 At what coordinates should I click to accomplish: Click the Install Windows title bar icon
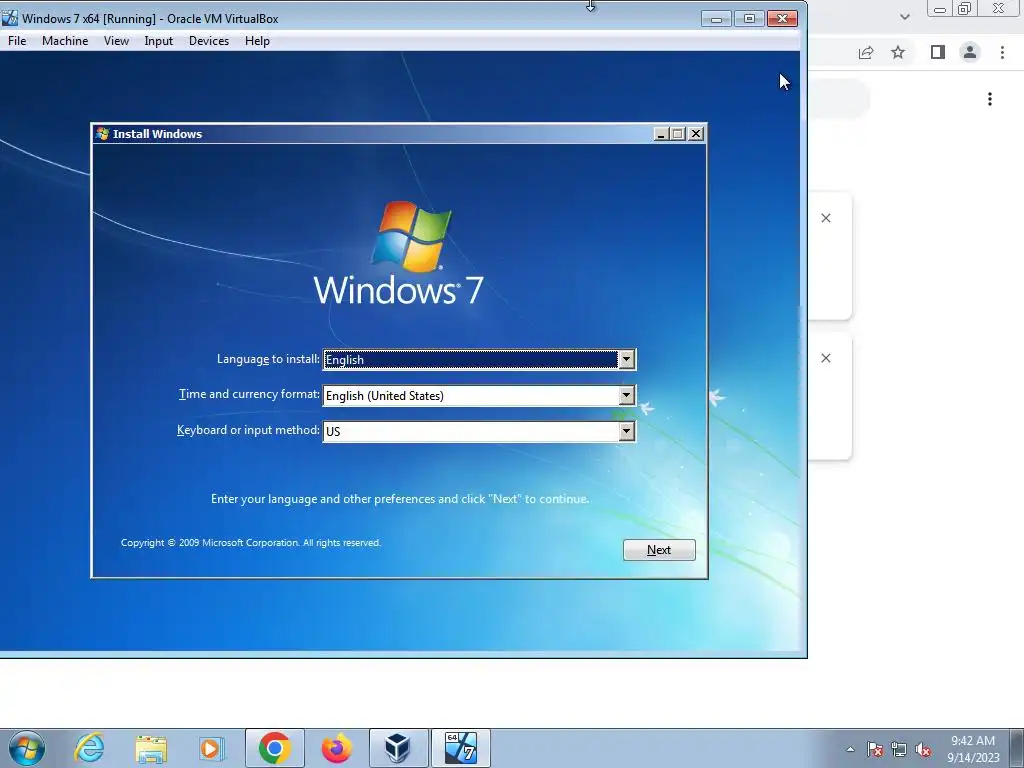tap(103, 134)
